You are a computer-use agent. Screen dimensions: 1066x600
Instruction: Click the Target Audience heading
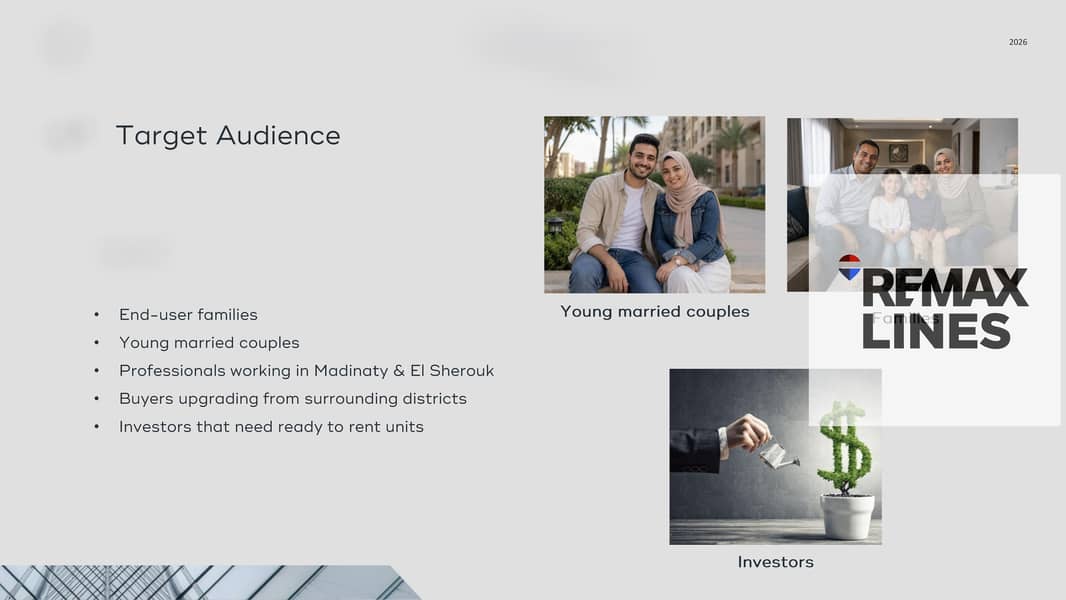(228, 135)
